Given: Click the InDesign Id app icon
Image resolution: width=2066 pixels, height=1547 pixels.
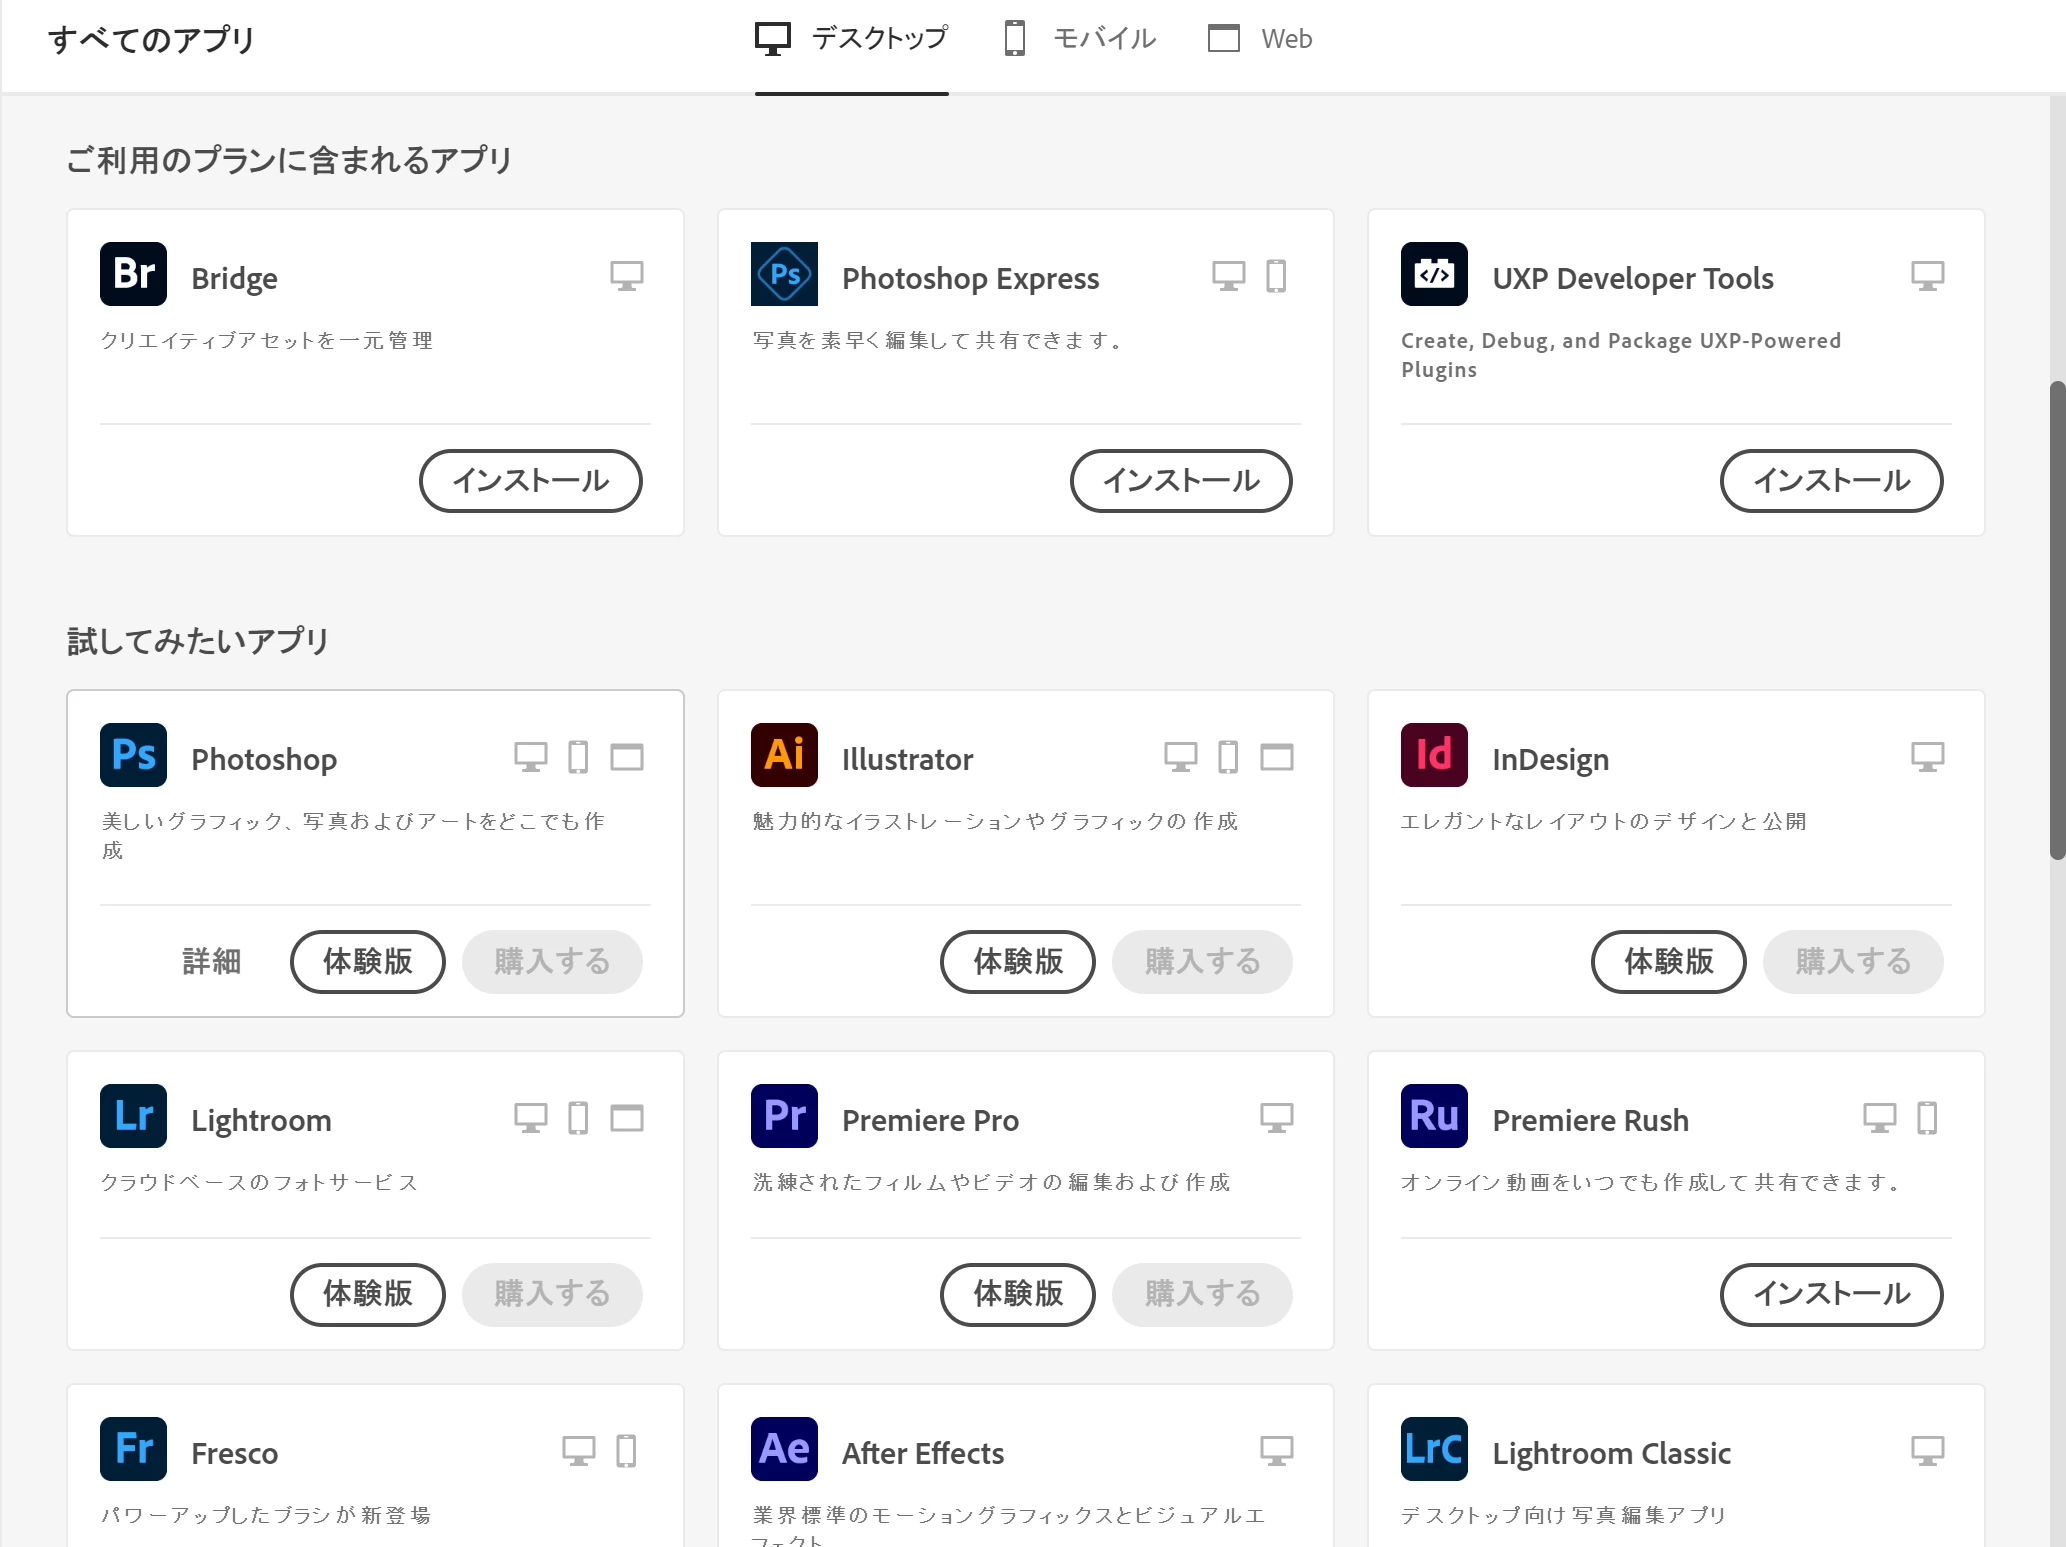Looking at the screenshot, I should pyautogui.click(x=1434, y=755).
